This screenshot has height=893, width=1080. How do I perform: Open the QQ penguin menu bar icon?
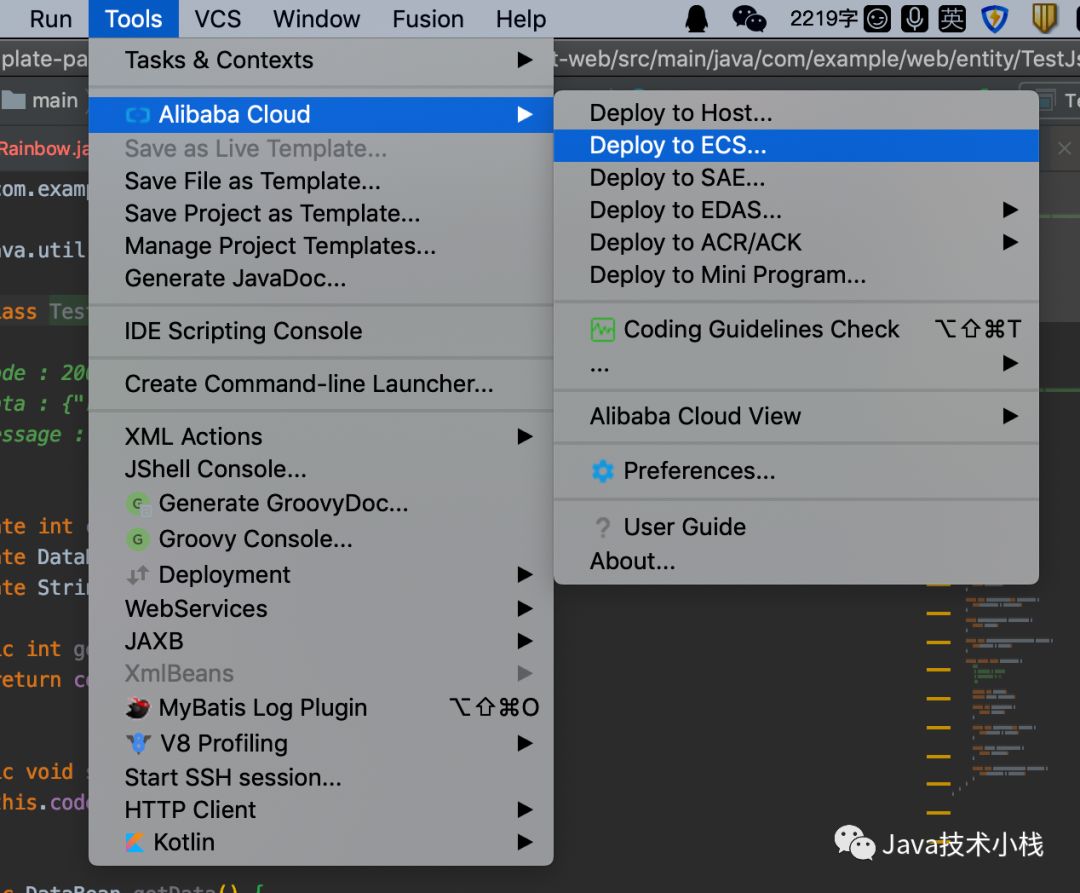coord(697,19)
